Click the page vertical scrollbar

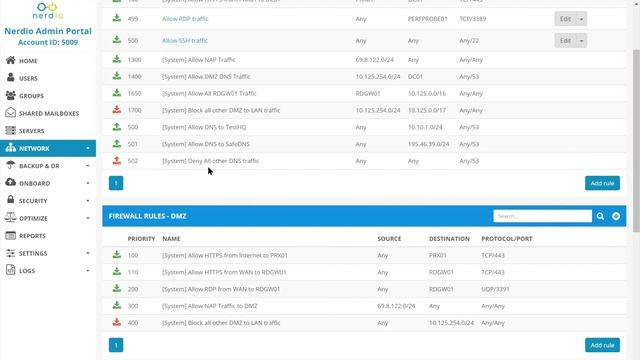636,141
